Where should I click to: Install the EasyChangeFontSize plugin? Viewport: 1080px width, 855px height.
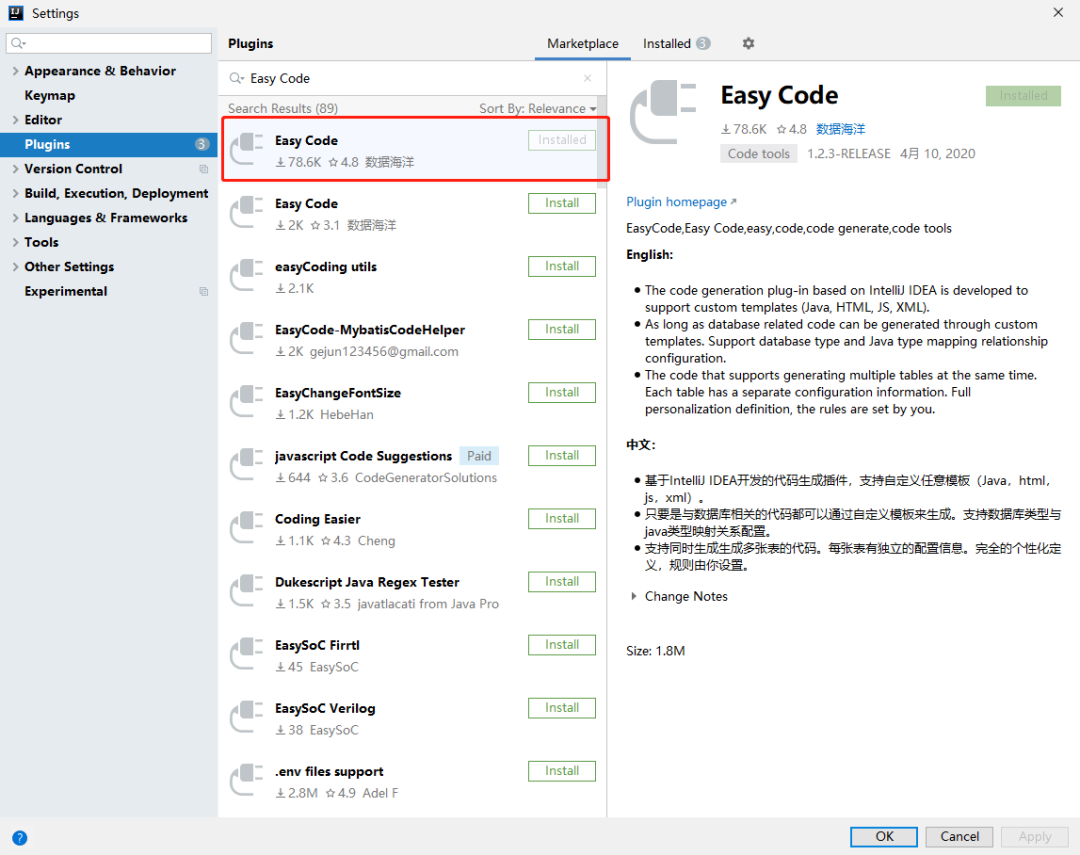click(x=562, y=392)
